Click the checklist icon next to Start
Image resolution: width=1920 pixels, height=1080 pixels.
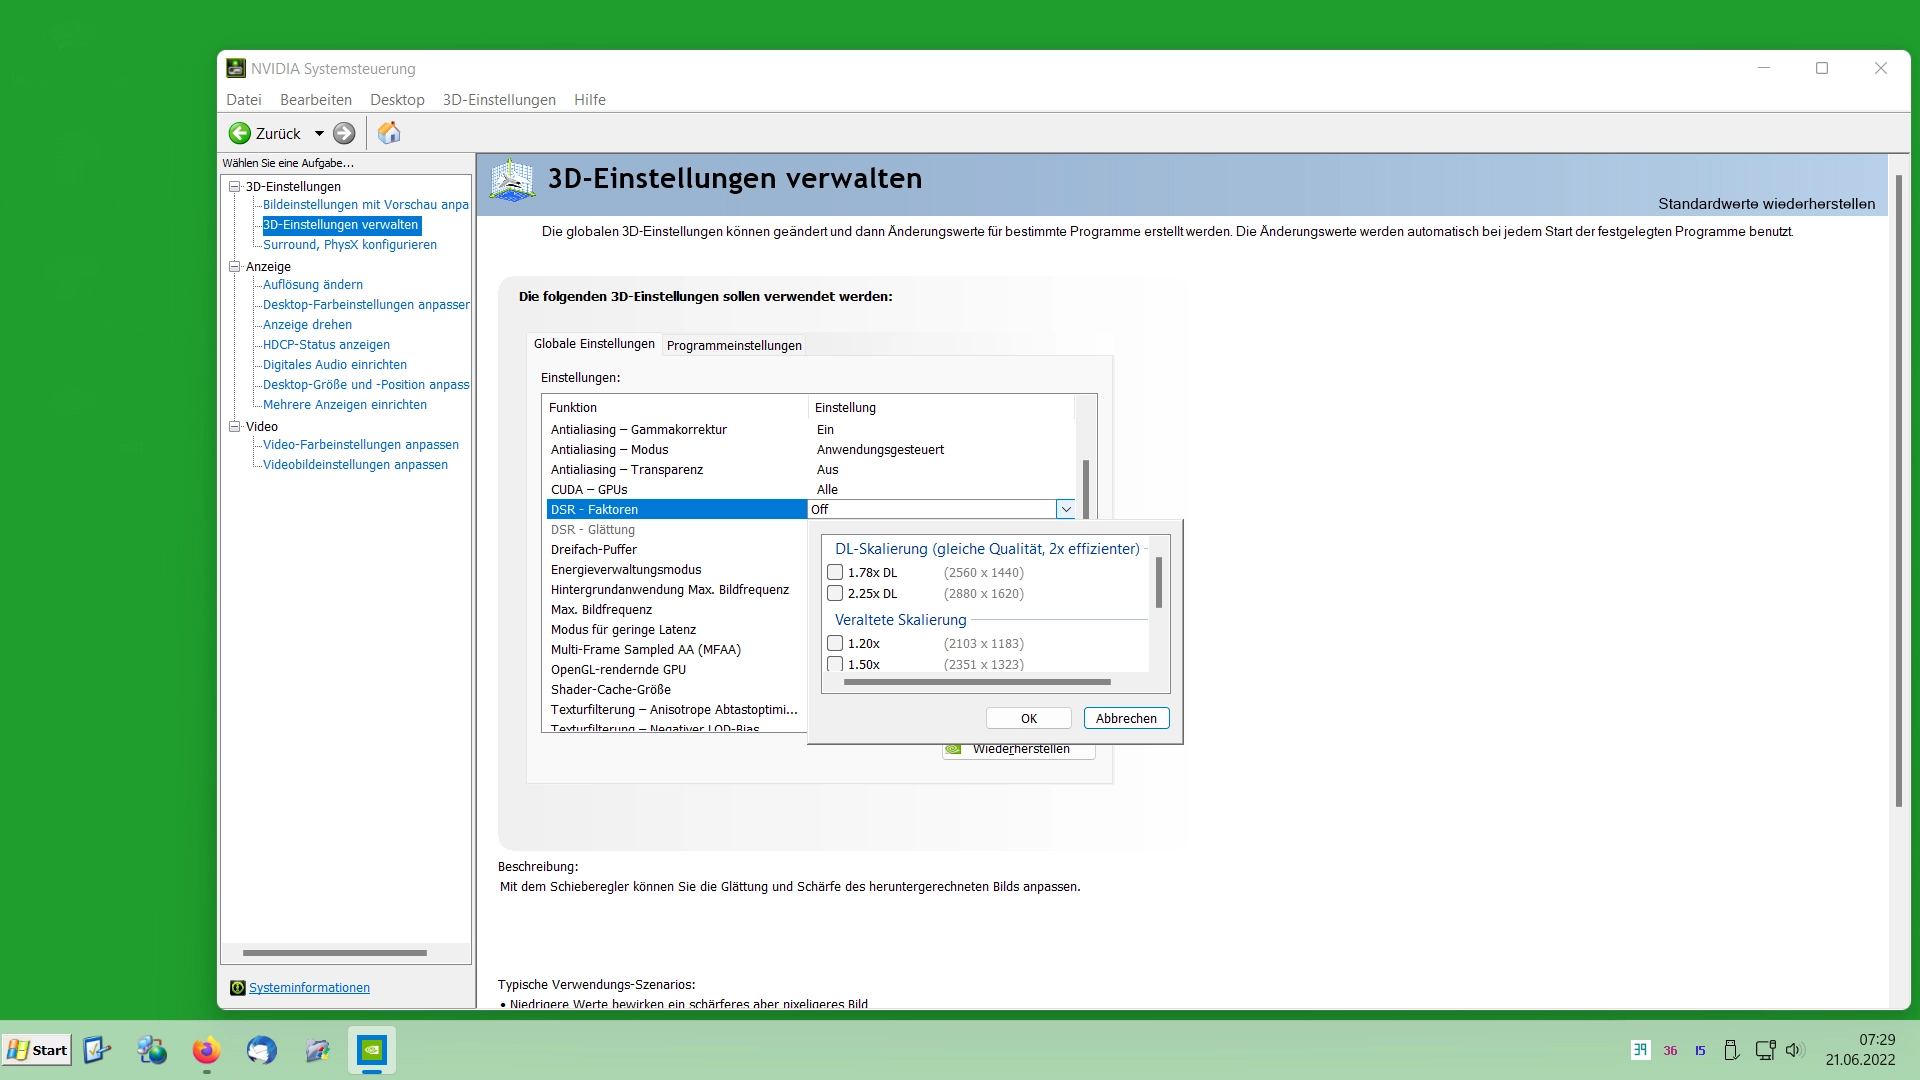[x=97, y=1050]
